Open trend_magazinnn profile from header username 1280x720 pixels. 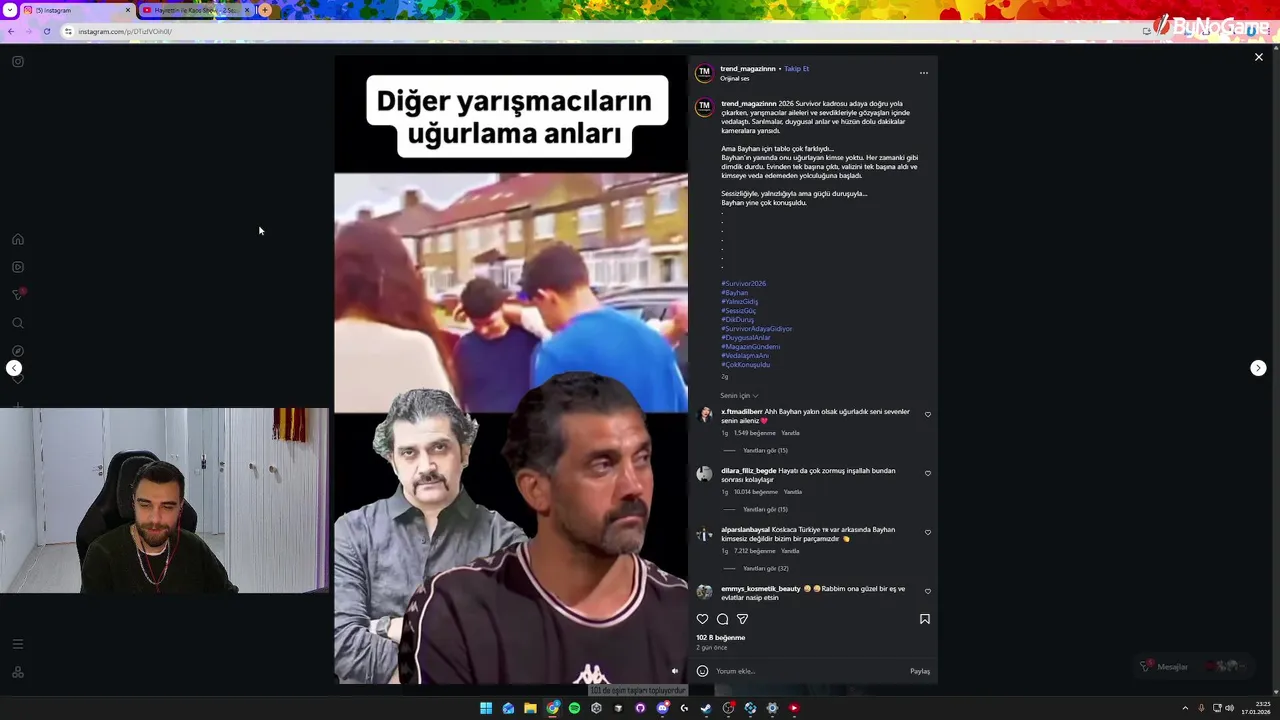tap(748, 69)
